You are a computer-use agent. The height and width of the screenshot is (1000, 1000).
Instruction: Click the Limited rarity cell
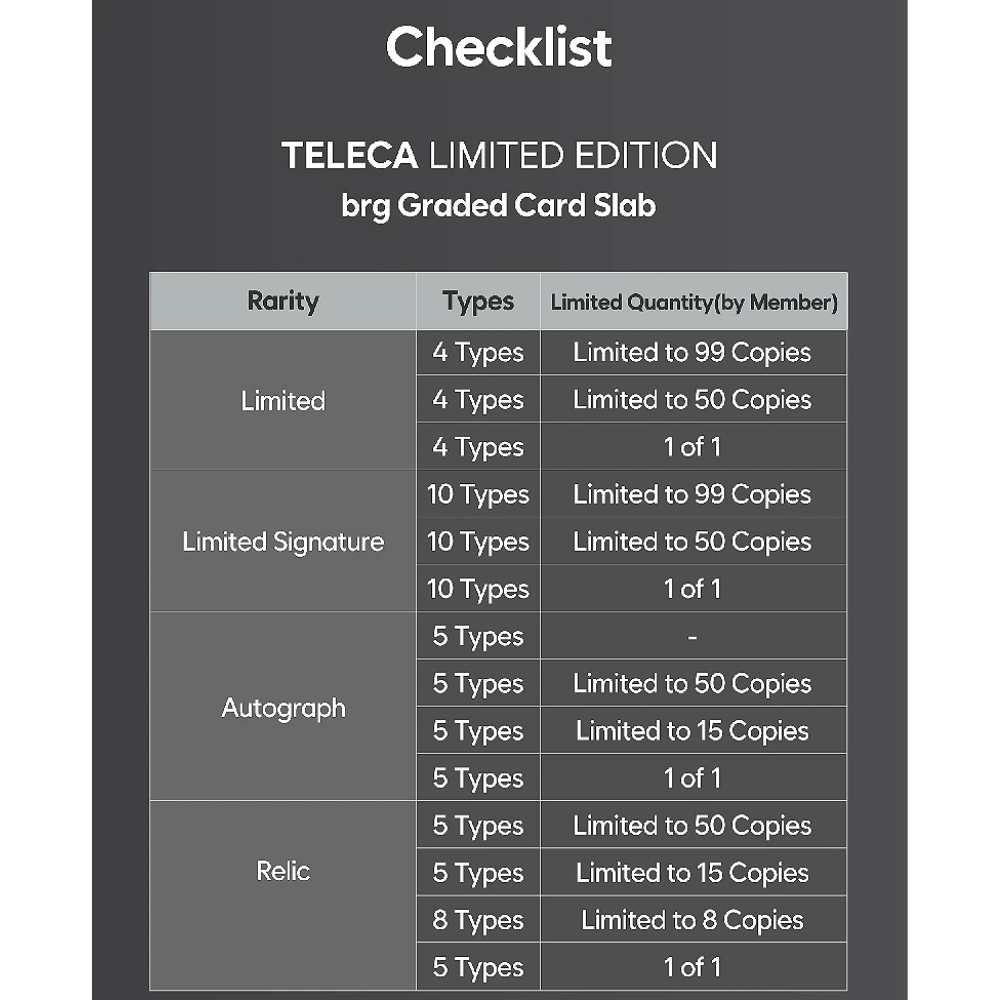coord(283,401)
